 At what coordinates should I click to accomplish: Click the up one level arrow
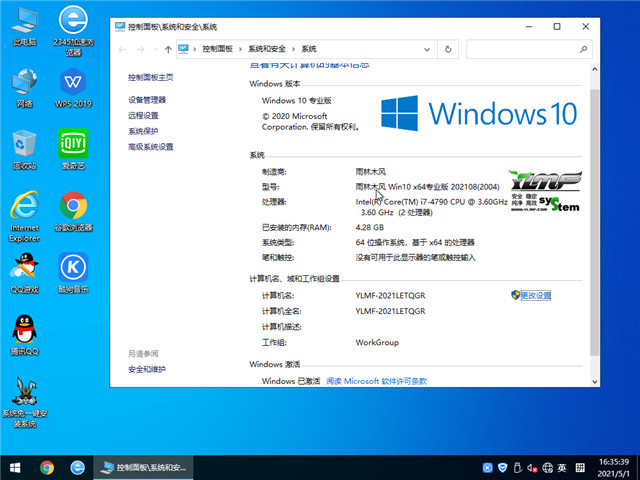coord(168,49)
